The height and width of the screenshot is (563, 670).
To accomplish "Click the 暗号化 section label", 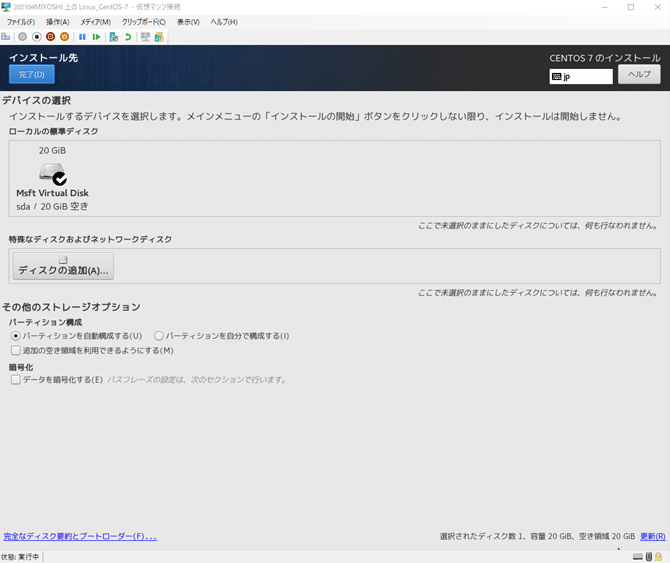I will (21, 367).
